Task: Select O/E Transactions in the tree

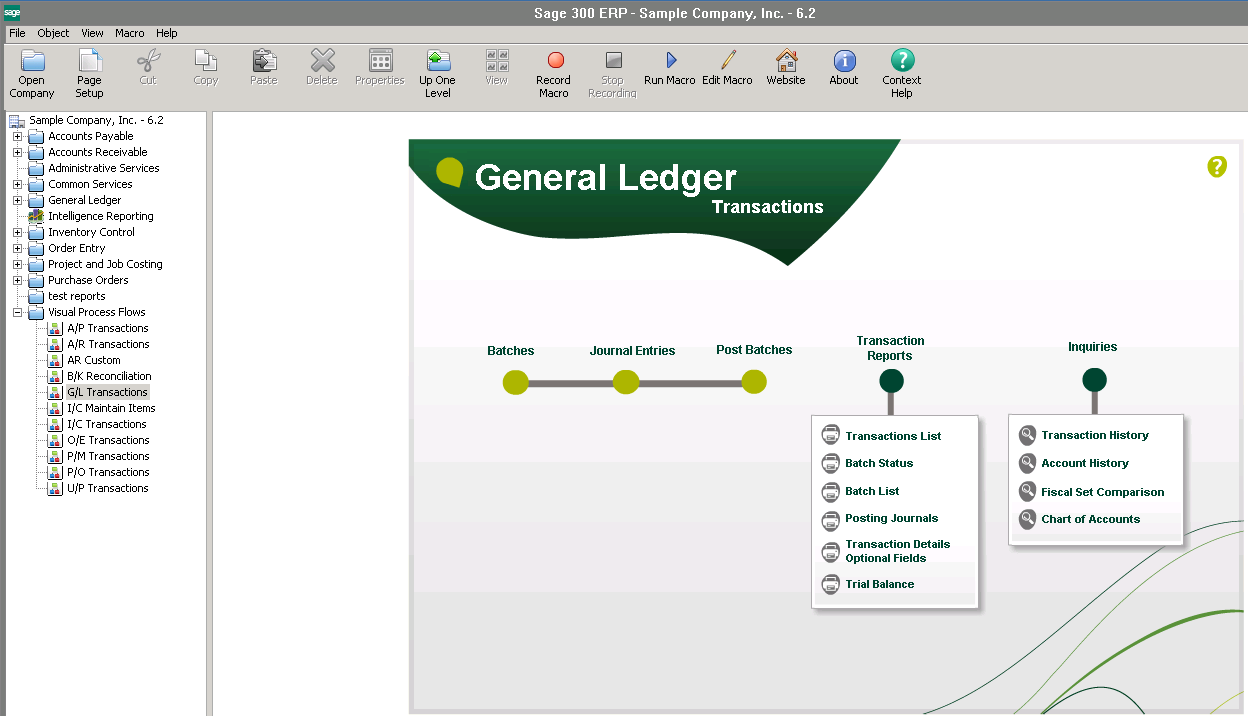Action: pos(108,440)
